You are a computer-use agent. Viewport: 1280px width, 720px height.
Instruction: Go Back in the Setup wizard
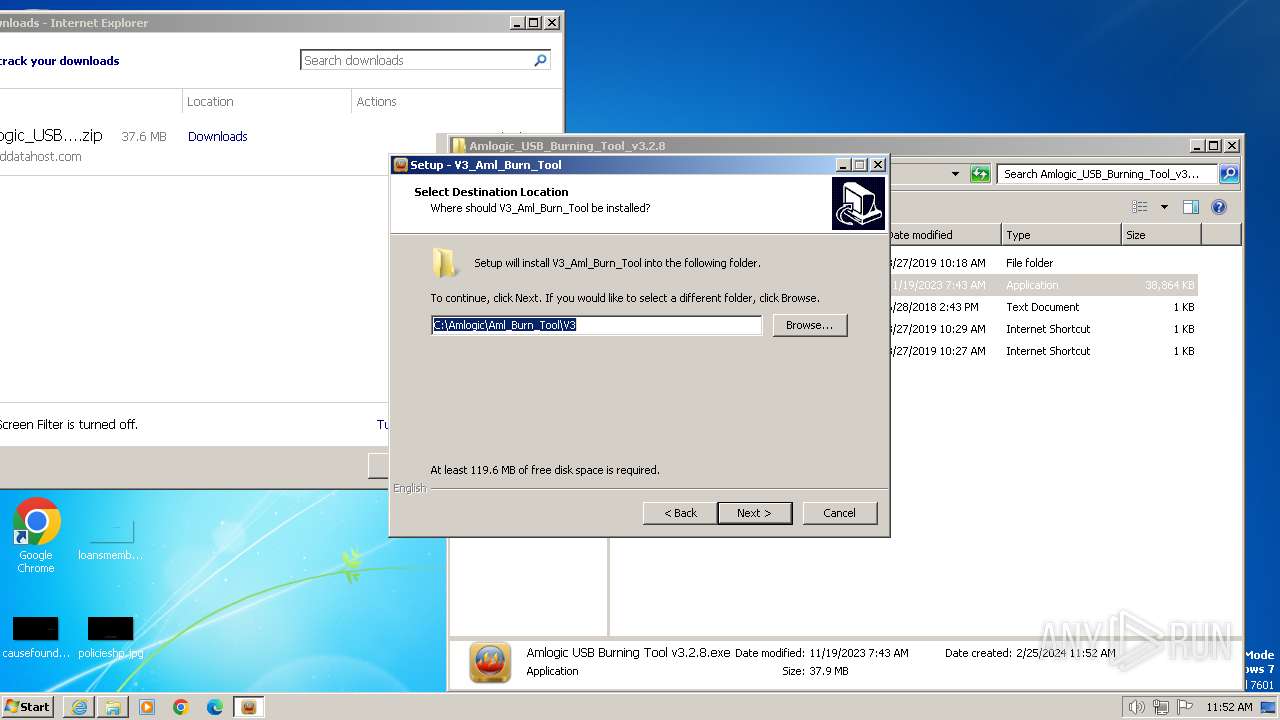pyautogui.click(x=680, y=513)
